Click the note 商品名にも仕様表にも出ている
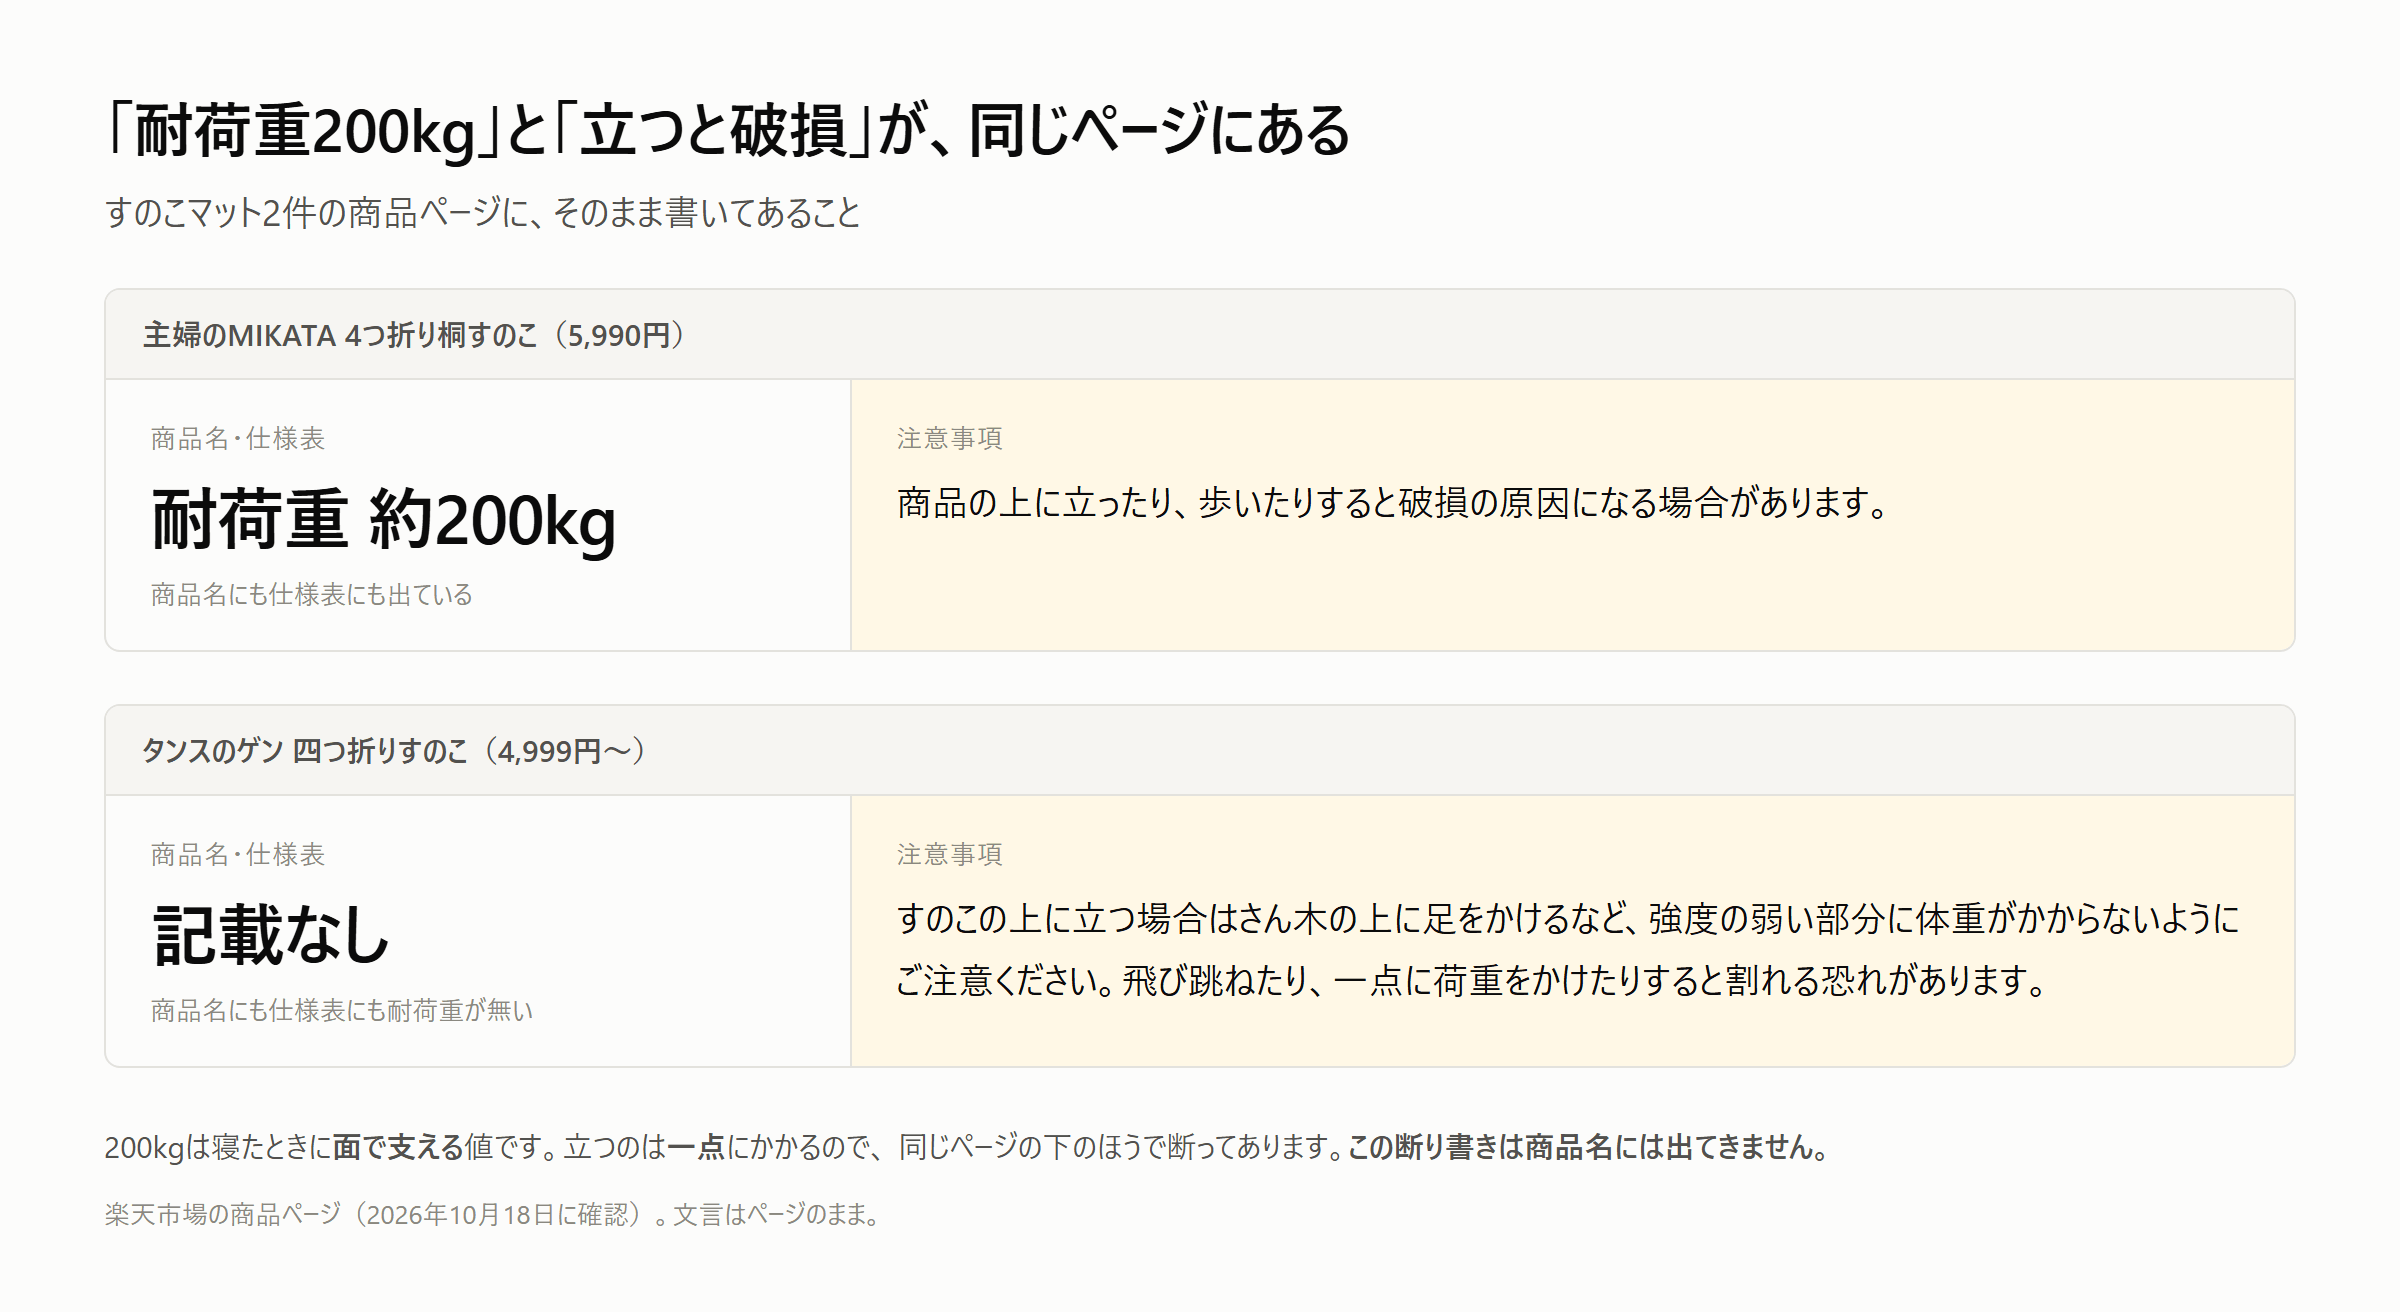The width and height of the screenshot is (2400, 1312). point(311,595)
